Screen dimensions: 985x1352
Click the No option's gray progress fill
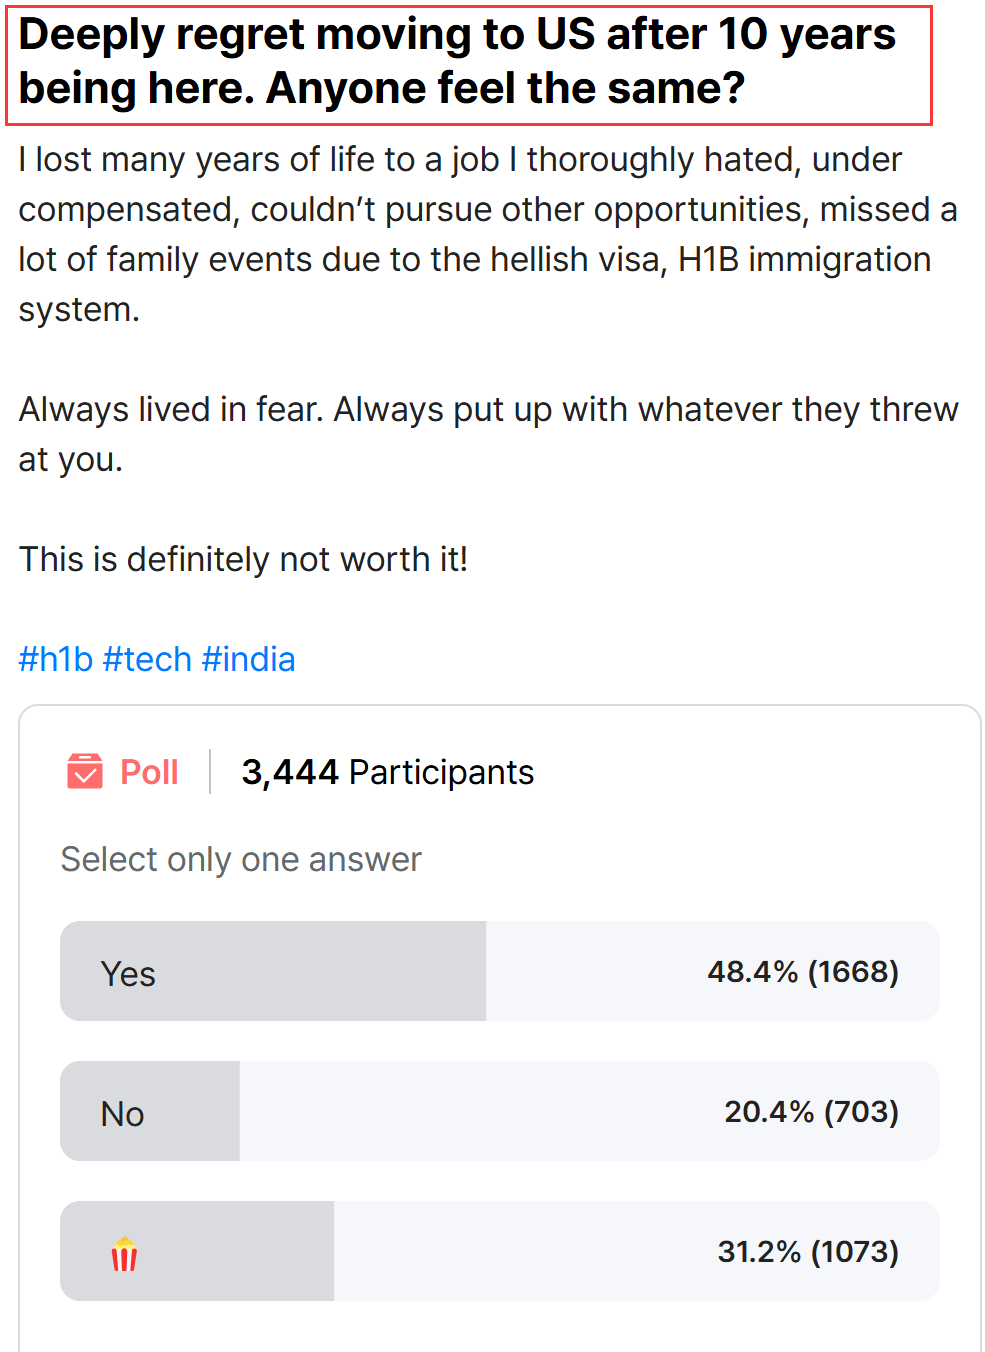point(150,1111)
